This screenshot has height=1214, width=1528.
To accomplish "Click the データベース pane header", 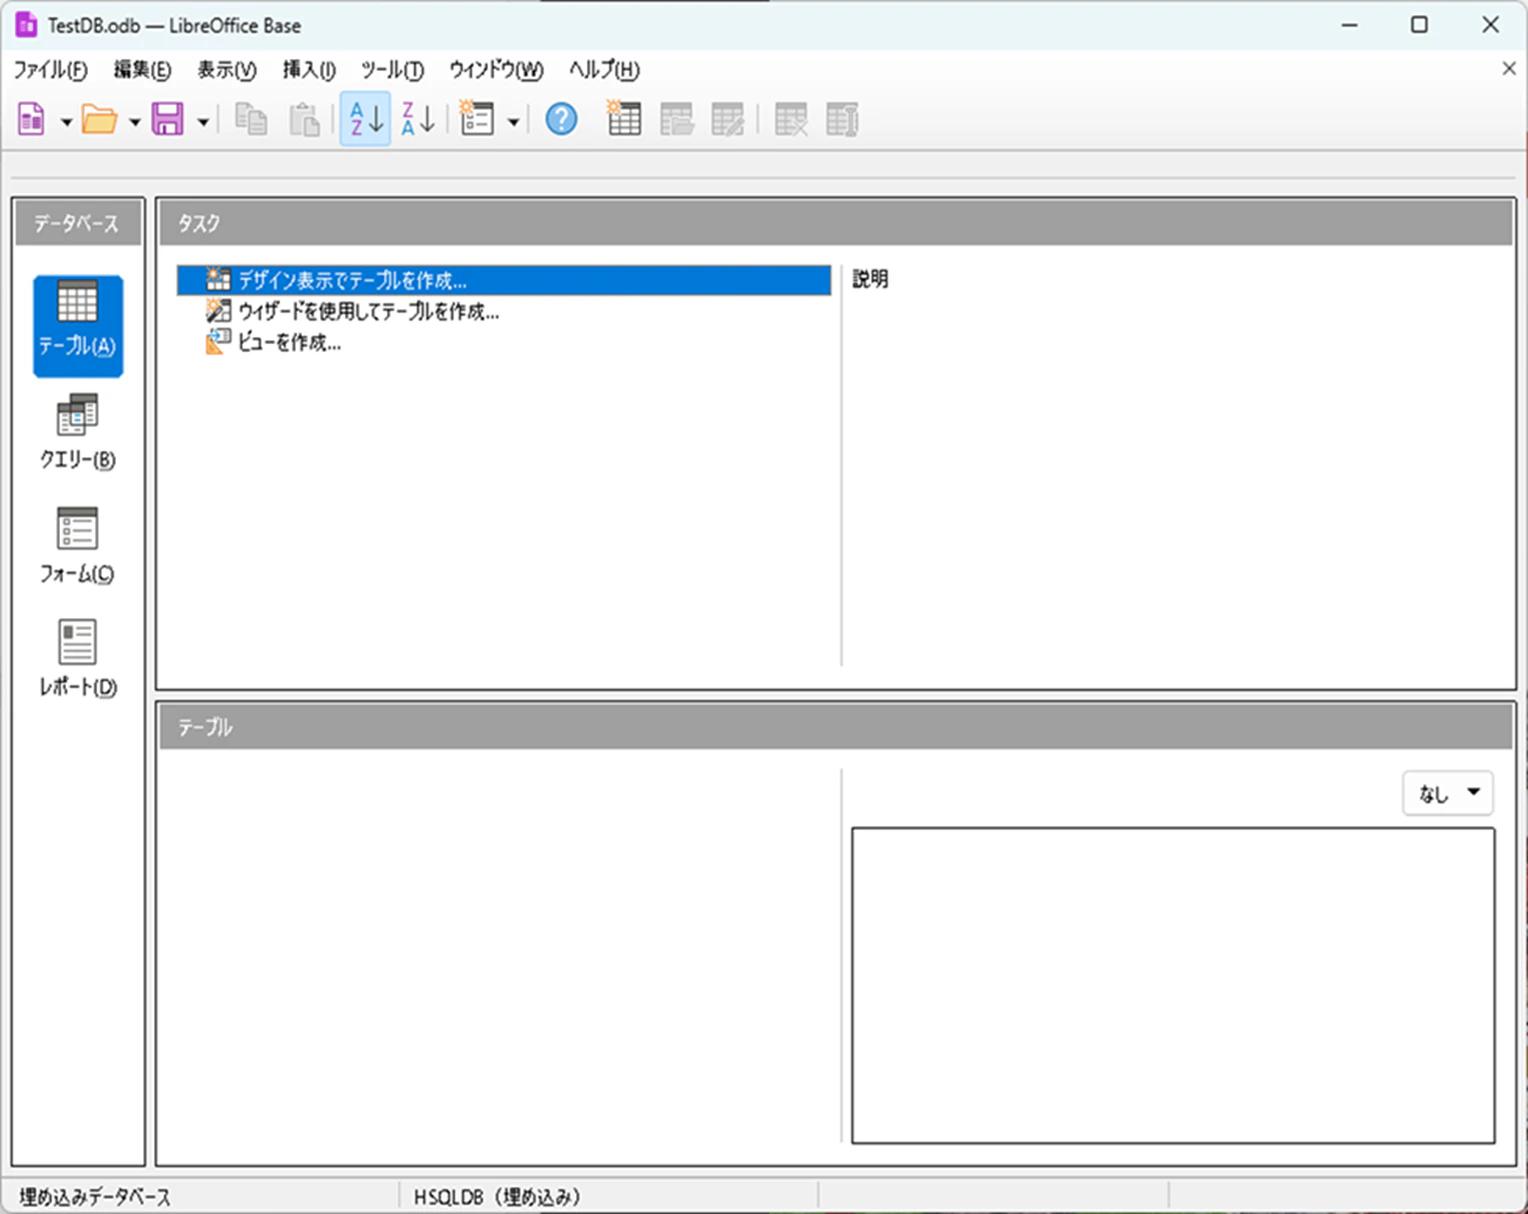I will pyautogui.click(x=78, y=223).
